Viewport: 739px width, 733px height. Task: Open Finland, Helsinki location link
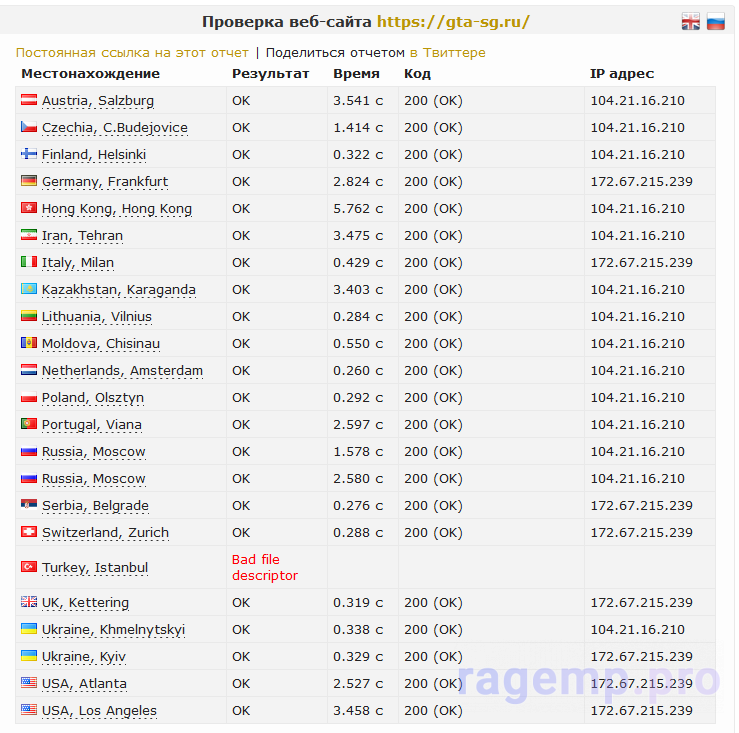(94, 155)
